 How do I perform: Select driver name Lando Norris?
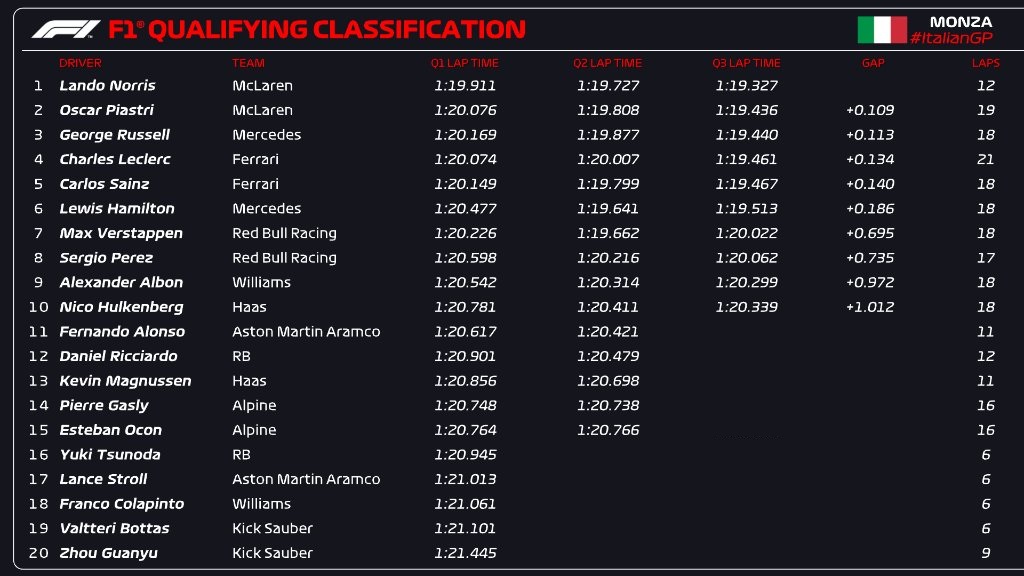point(108,86)
